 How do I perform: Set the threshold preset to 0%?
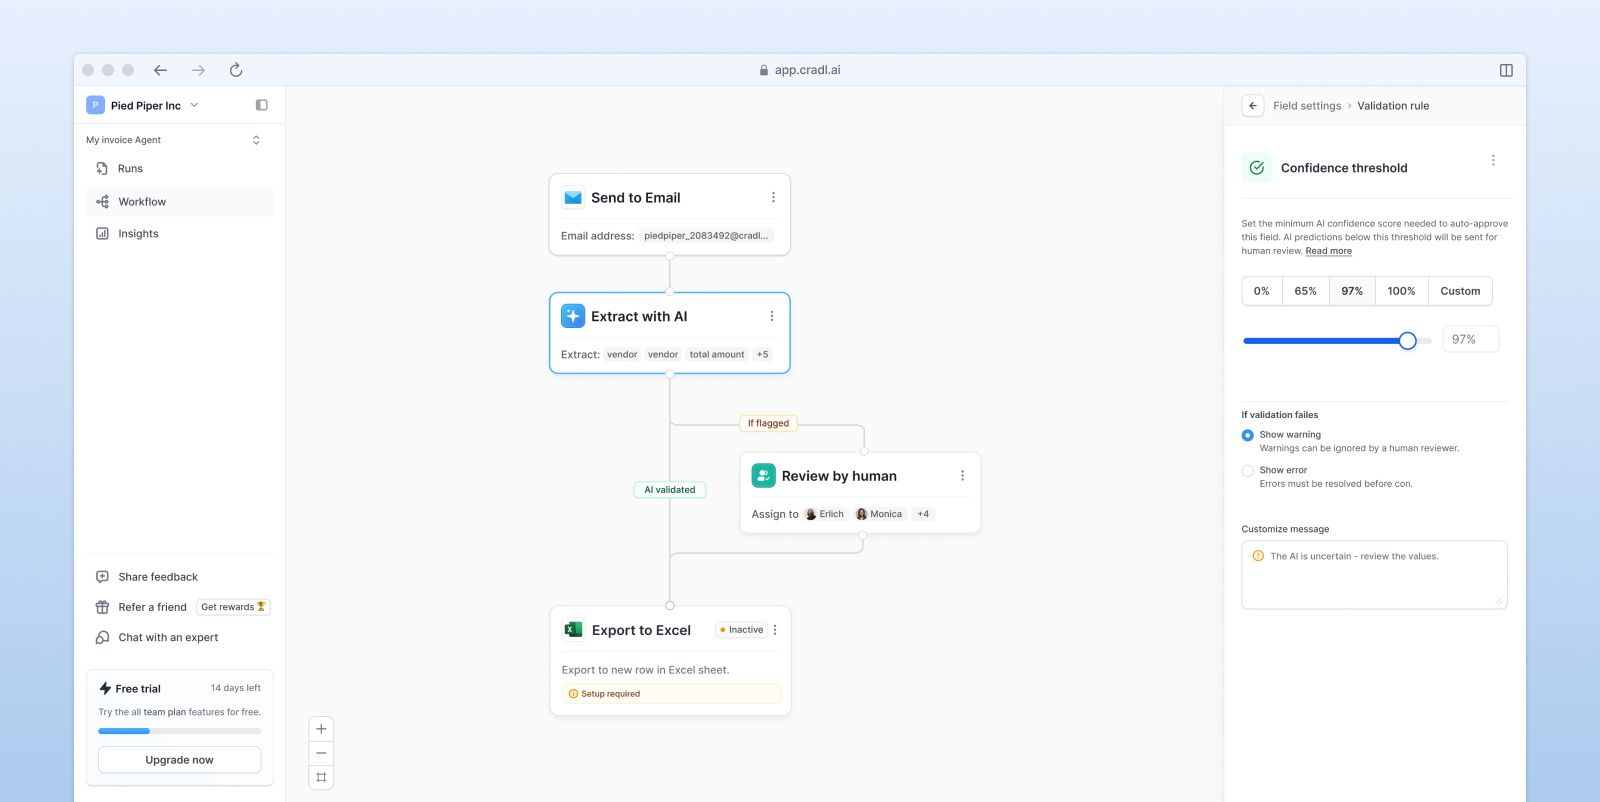(x=1262, y=291)
